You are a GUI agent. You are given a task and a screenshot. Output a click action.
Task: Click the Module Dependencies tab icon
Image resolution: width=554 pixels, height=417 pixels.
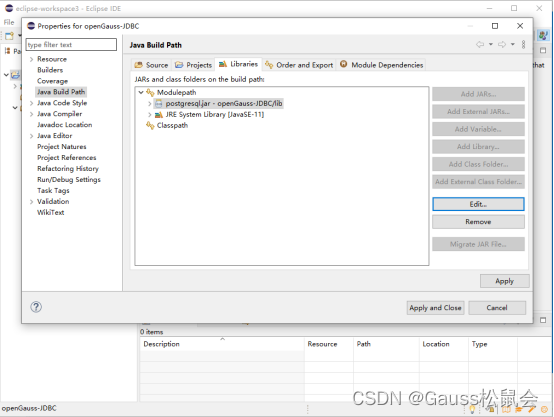pos(343,64)
